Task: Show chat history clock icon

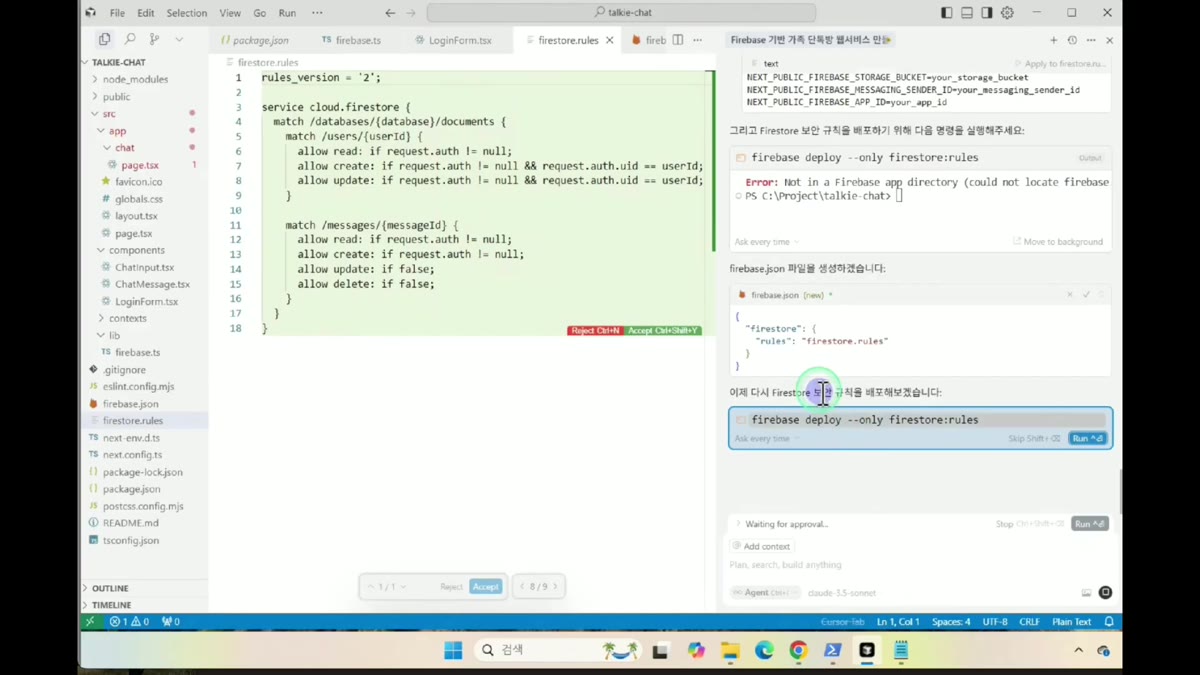Action: [x=1072, y=40]
